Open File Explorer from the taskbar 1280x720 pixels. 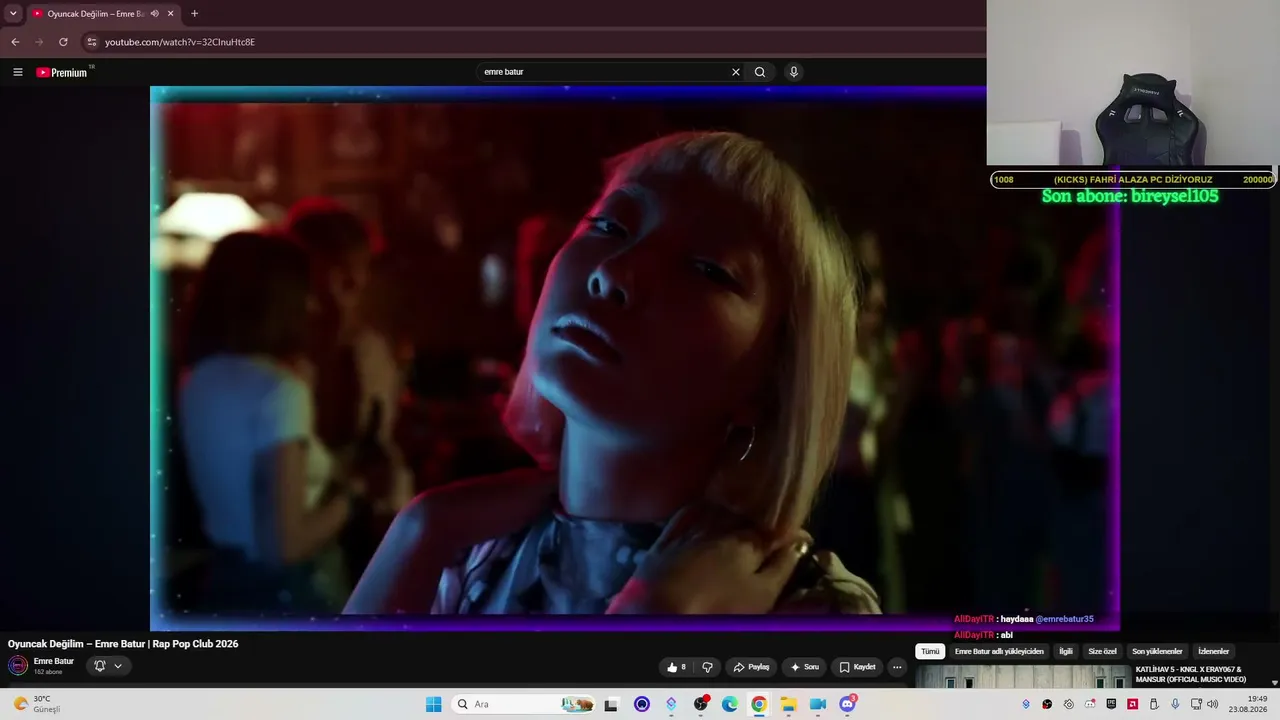788,704
